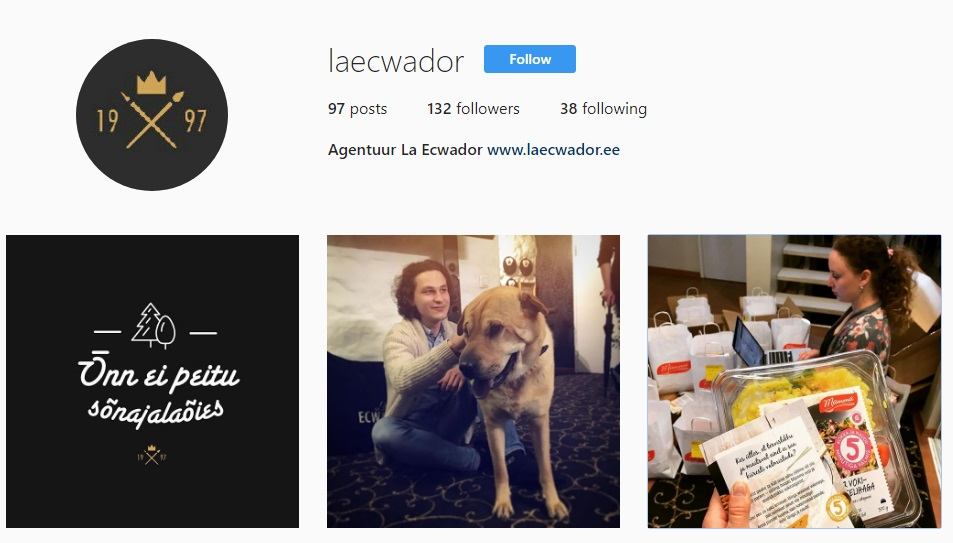Click the Follow button
The image size is (953, 543).
tap(529, 59)
